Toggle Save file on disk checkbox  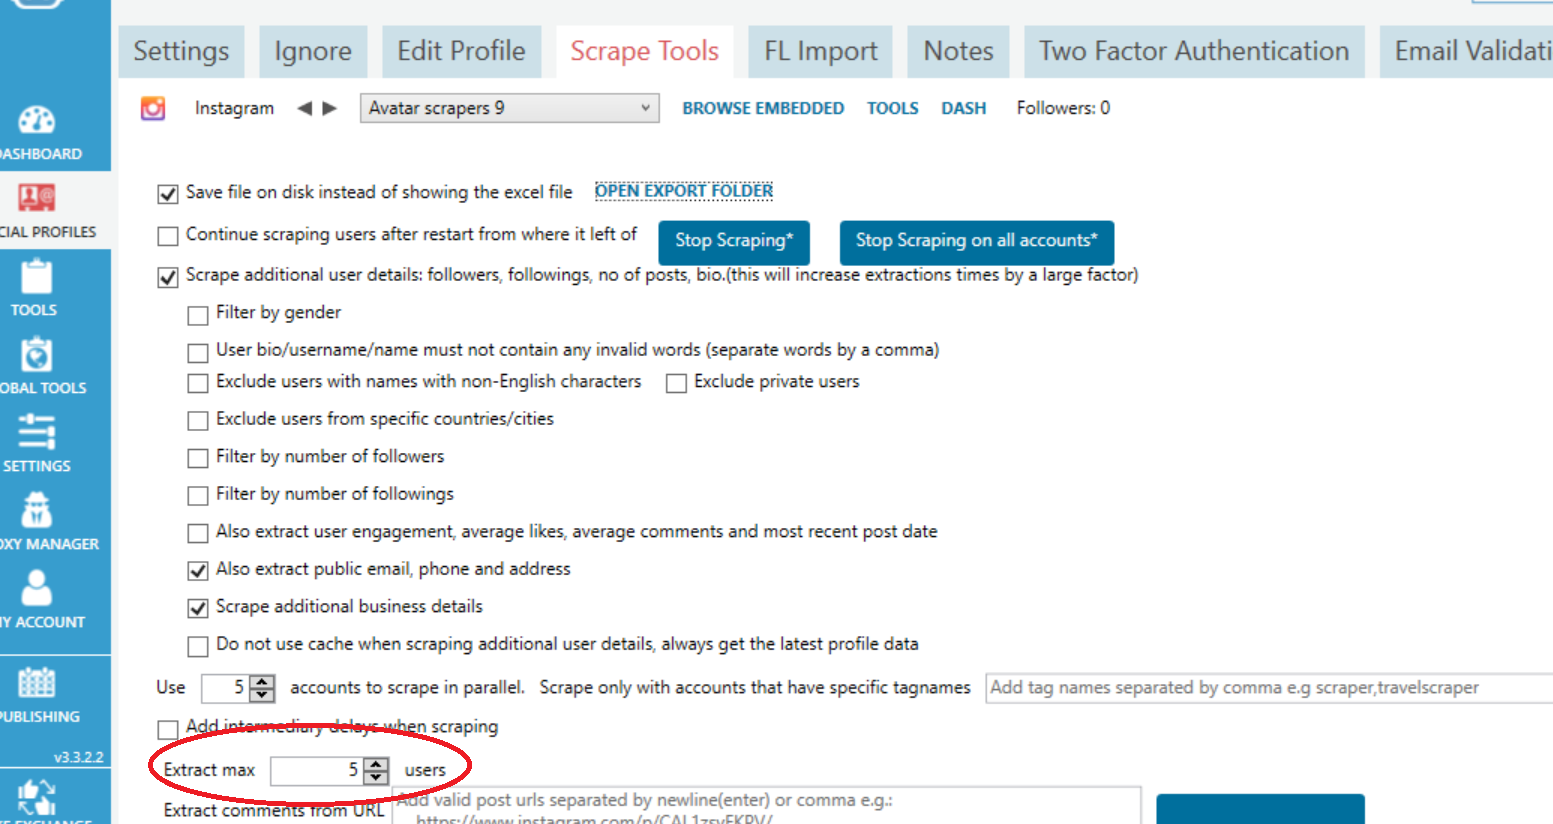point(168,193)
